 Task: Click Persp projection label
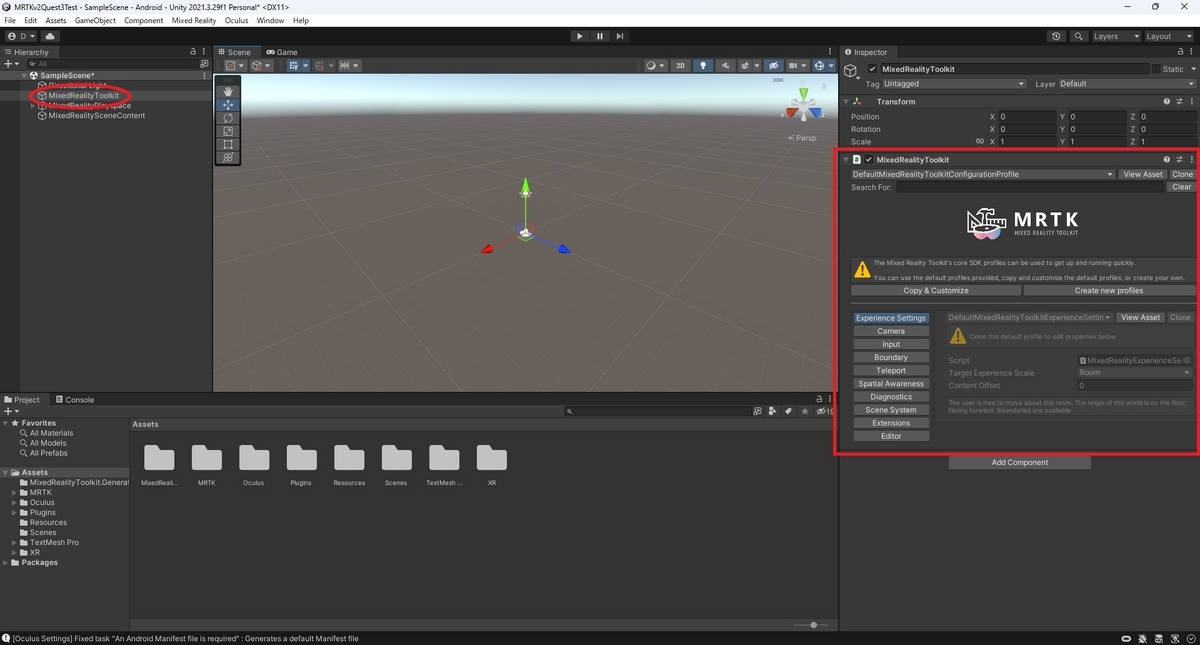803,138
